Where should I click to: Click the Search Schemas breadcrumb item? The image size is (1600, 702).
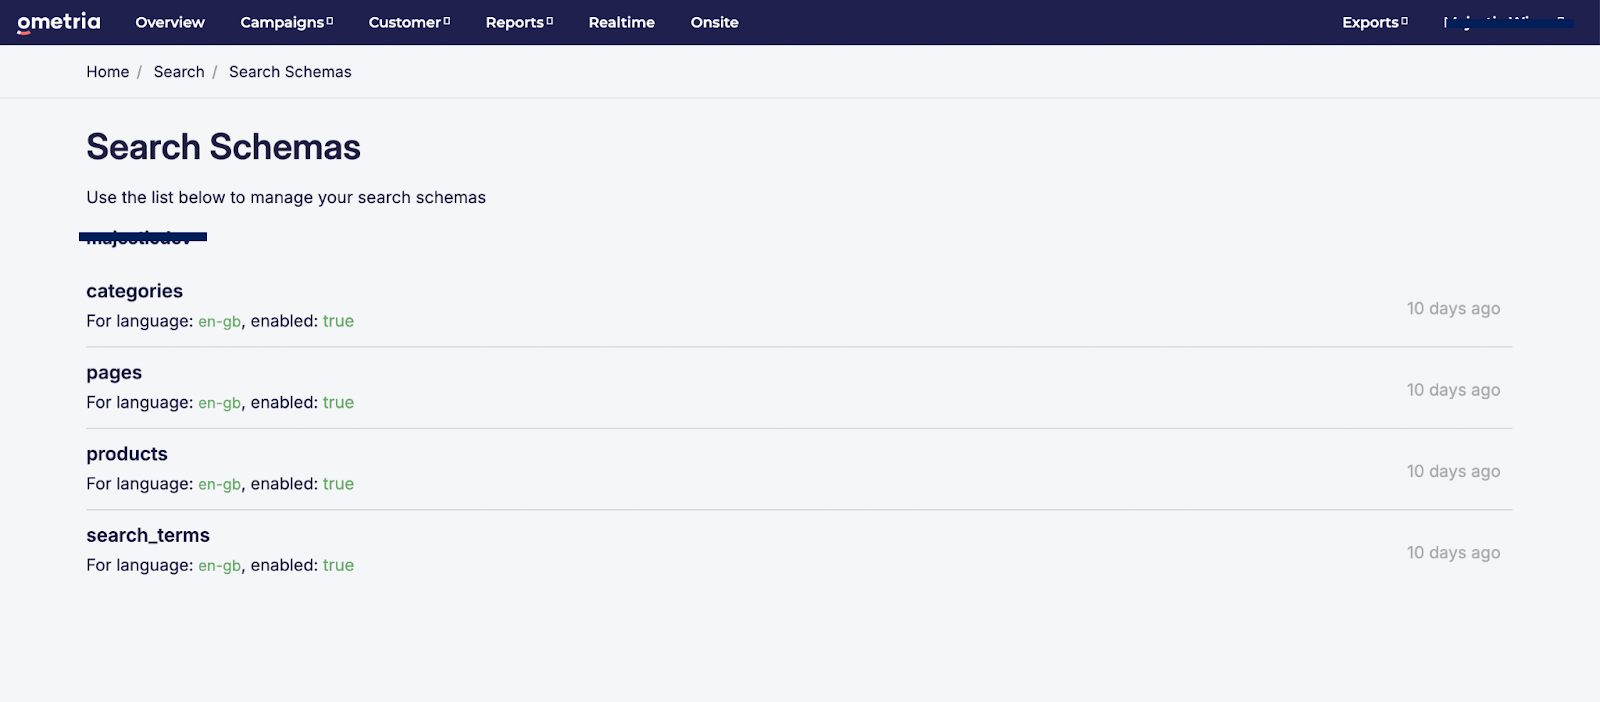pos(290,72)
